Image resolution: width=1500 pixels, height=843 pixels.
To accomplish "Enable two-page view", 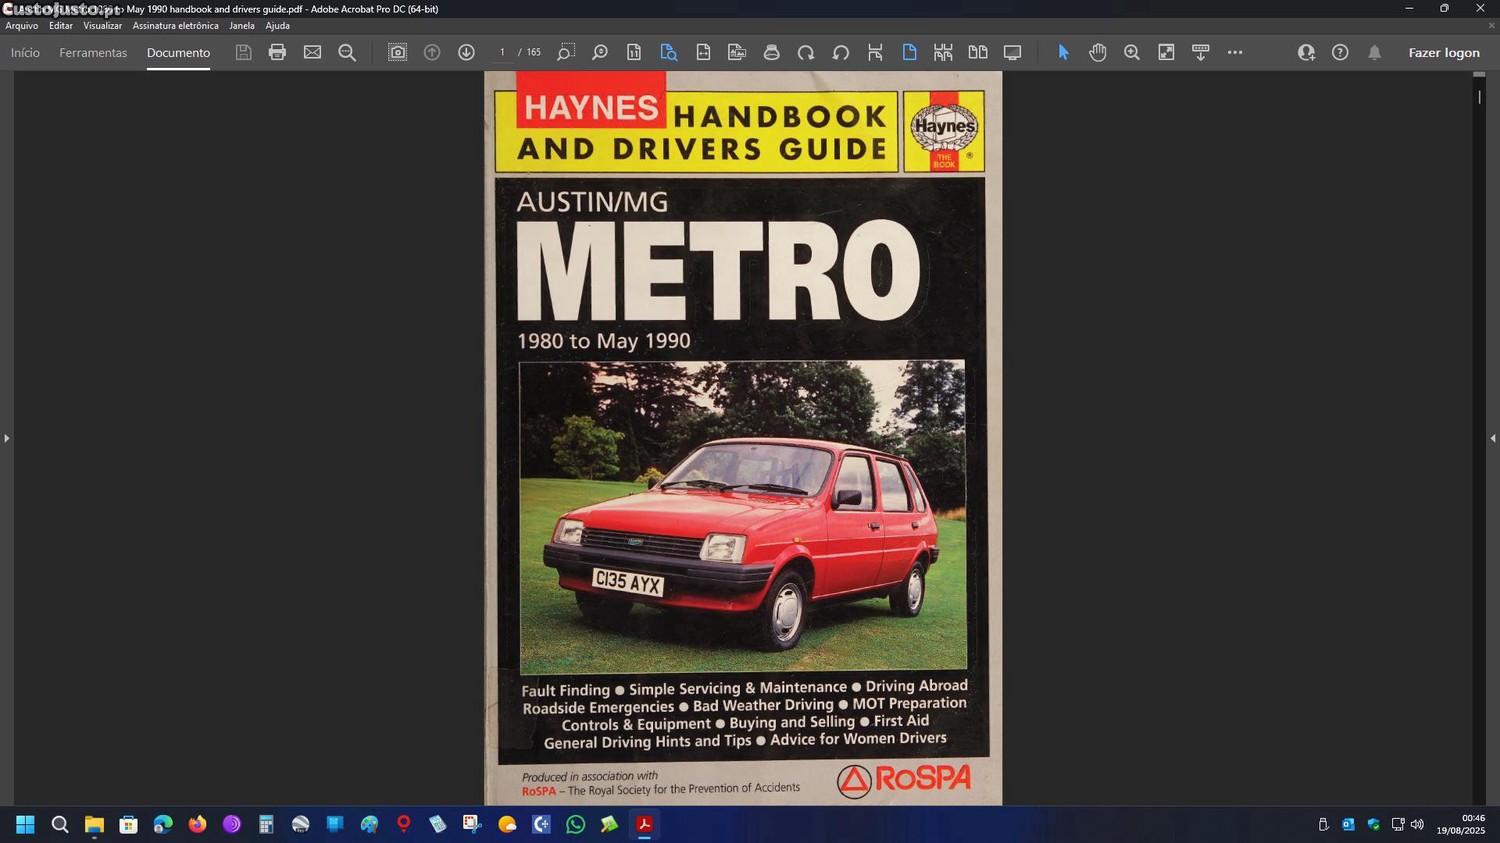I will tap(978, 52).
